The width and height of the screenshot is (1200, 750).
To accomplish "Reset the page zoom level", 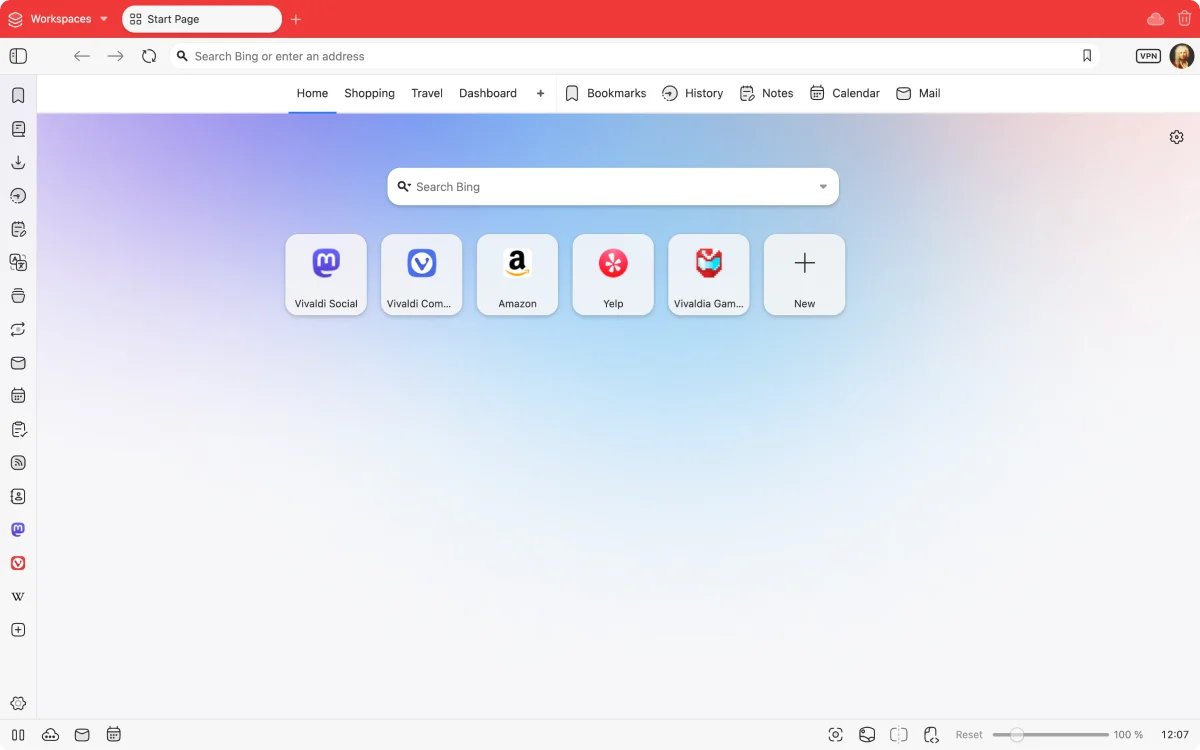I will point(969,735).
